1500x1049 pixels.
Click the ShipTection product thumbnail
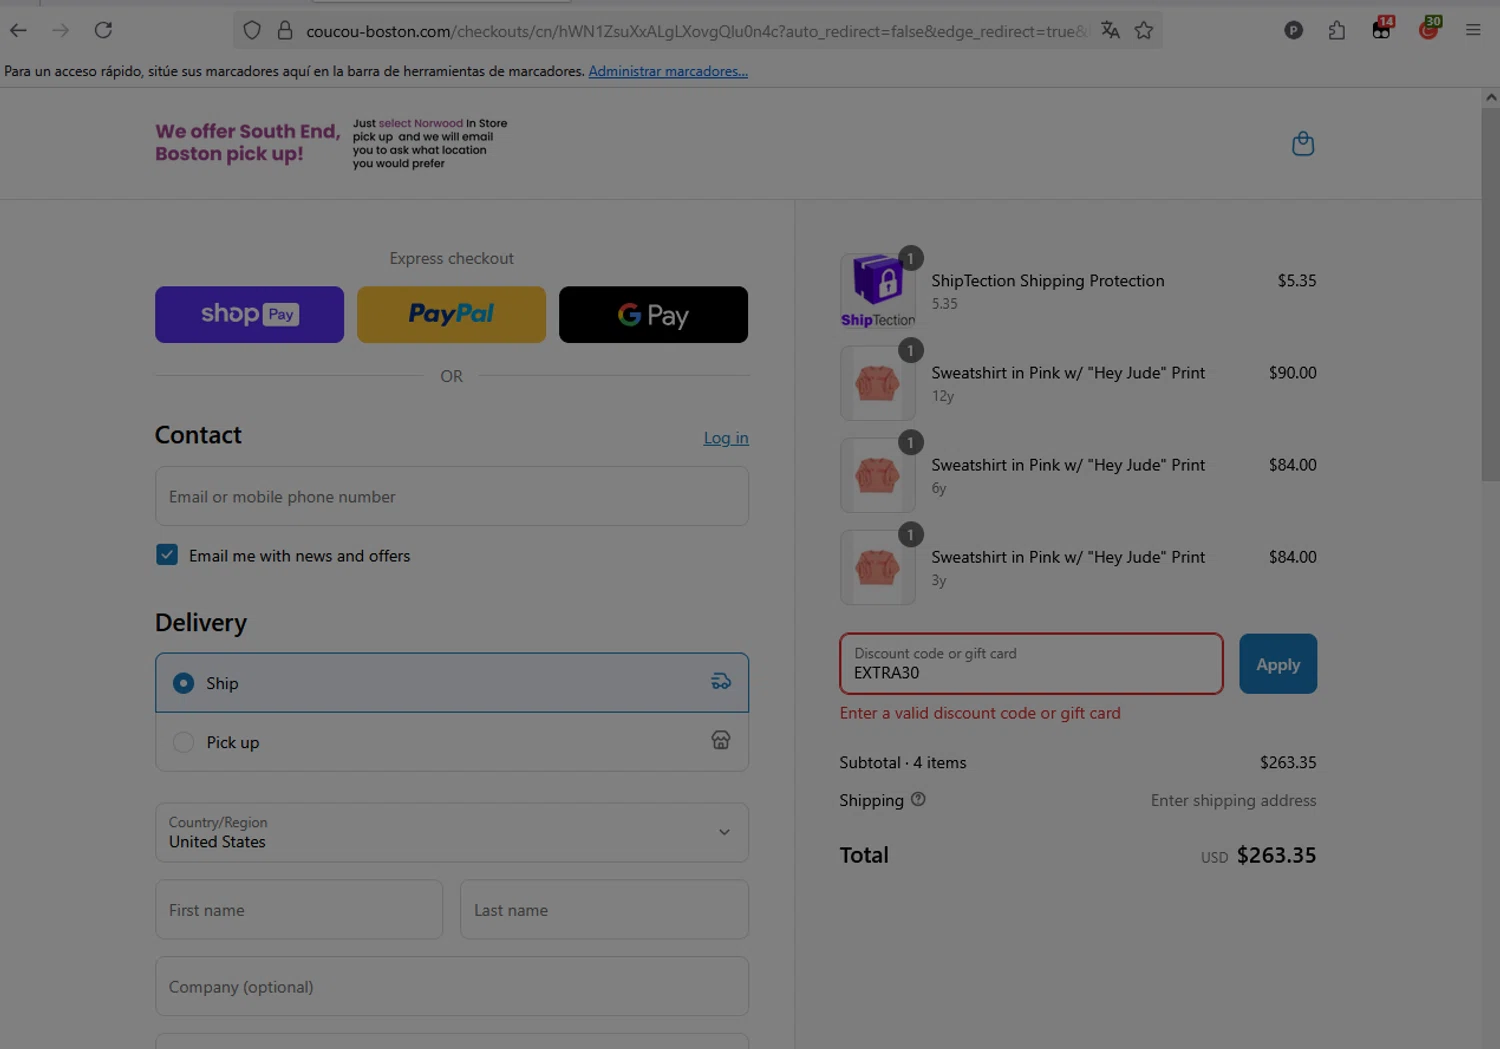coord(878,291)
